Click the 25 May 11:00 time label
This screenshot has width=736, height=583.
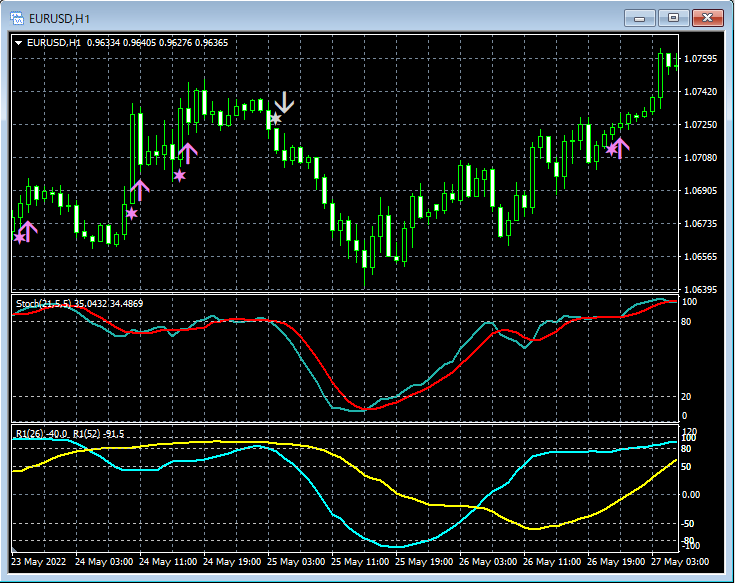coord(360,561)
